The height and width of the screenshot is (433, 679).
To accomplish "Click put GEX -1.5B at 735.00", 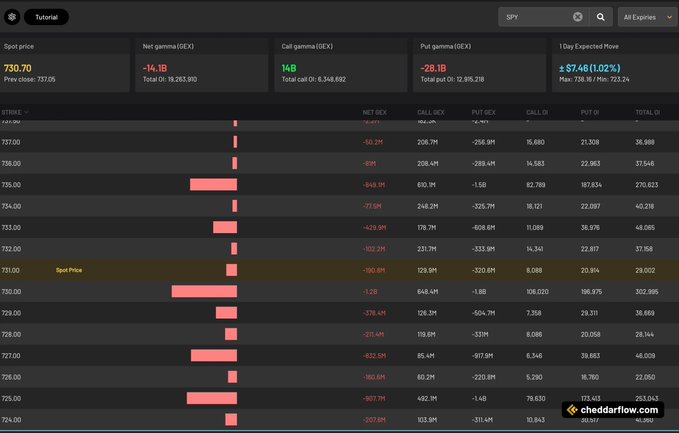I will pyautogui.click(x=479, y=185).
